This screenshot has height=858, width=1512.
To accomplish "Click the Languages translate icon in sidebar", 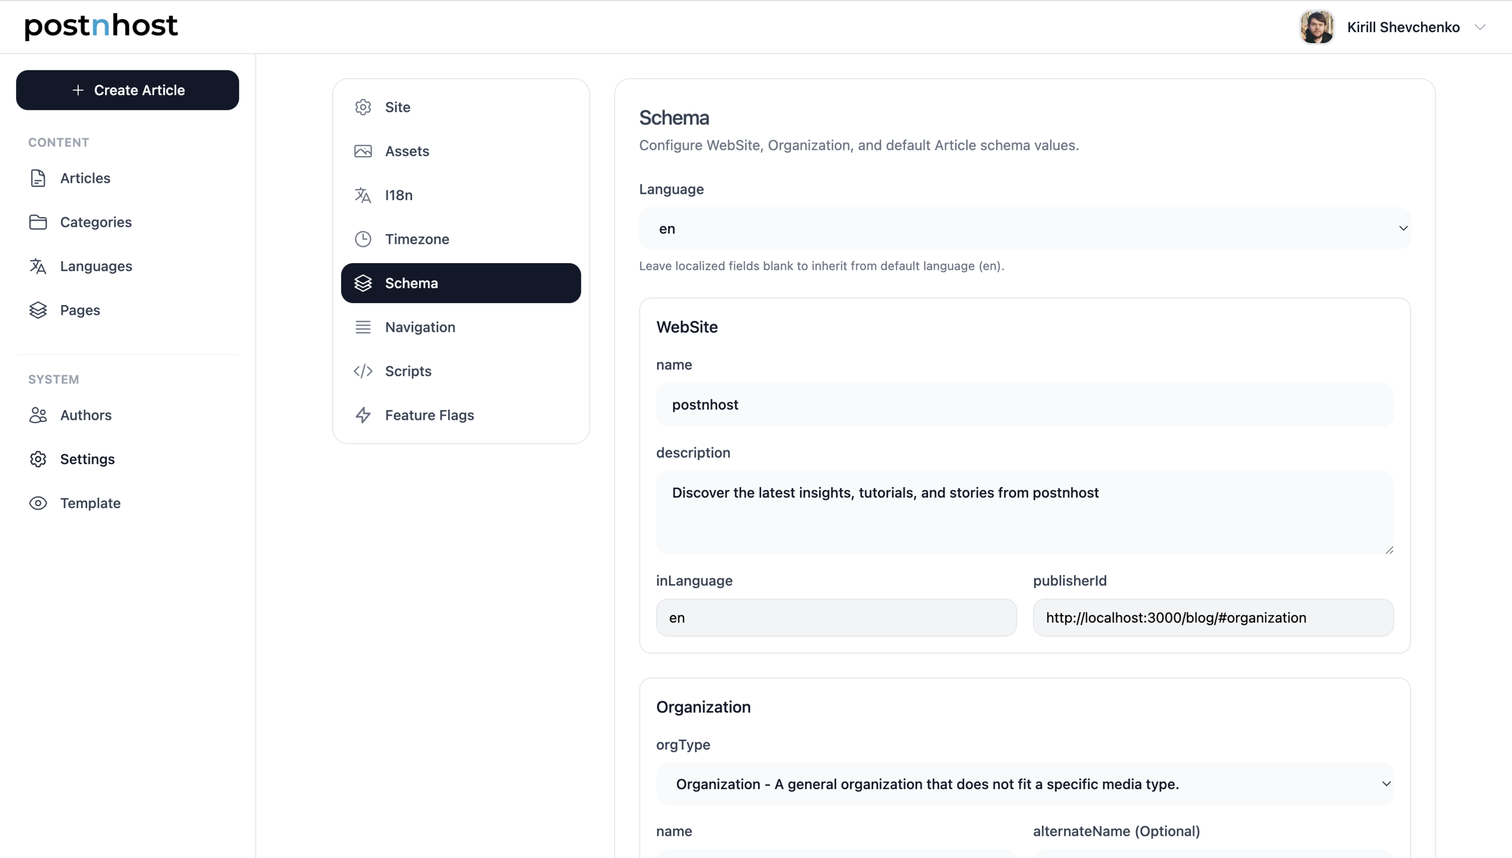I will pyautogui.click(x=38, y=266).
